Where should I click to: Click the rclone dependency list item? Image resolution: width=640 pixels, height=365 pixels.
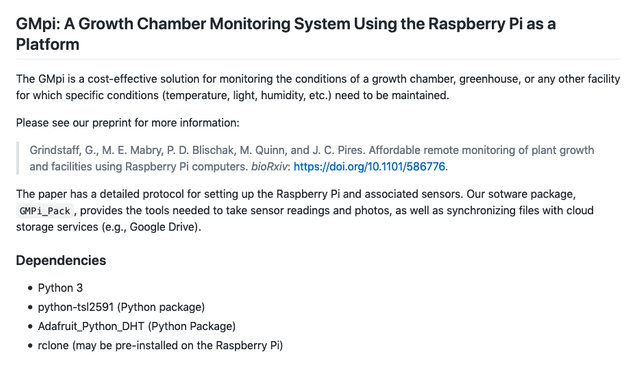(x=160, y=345)
